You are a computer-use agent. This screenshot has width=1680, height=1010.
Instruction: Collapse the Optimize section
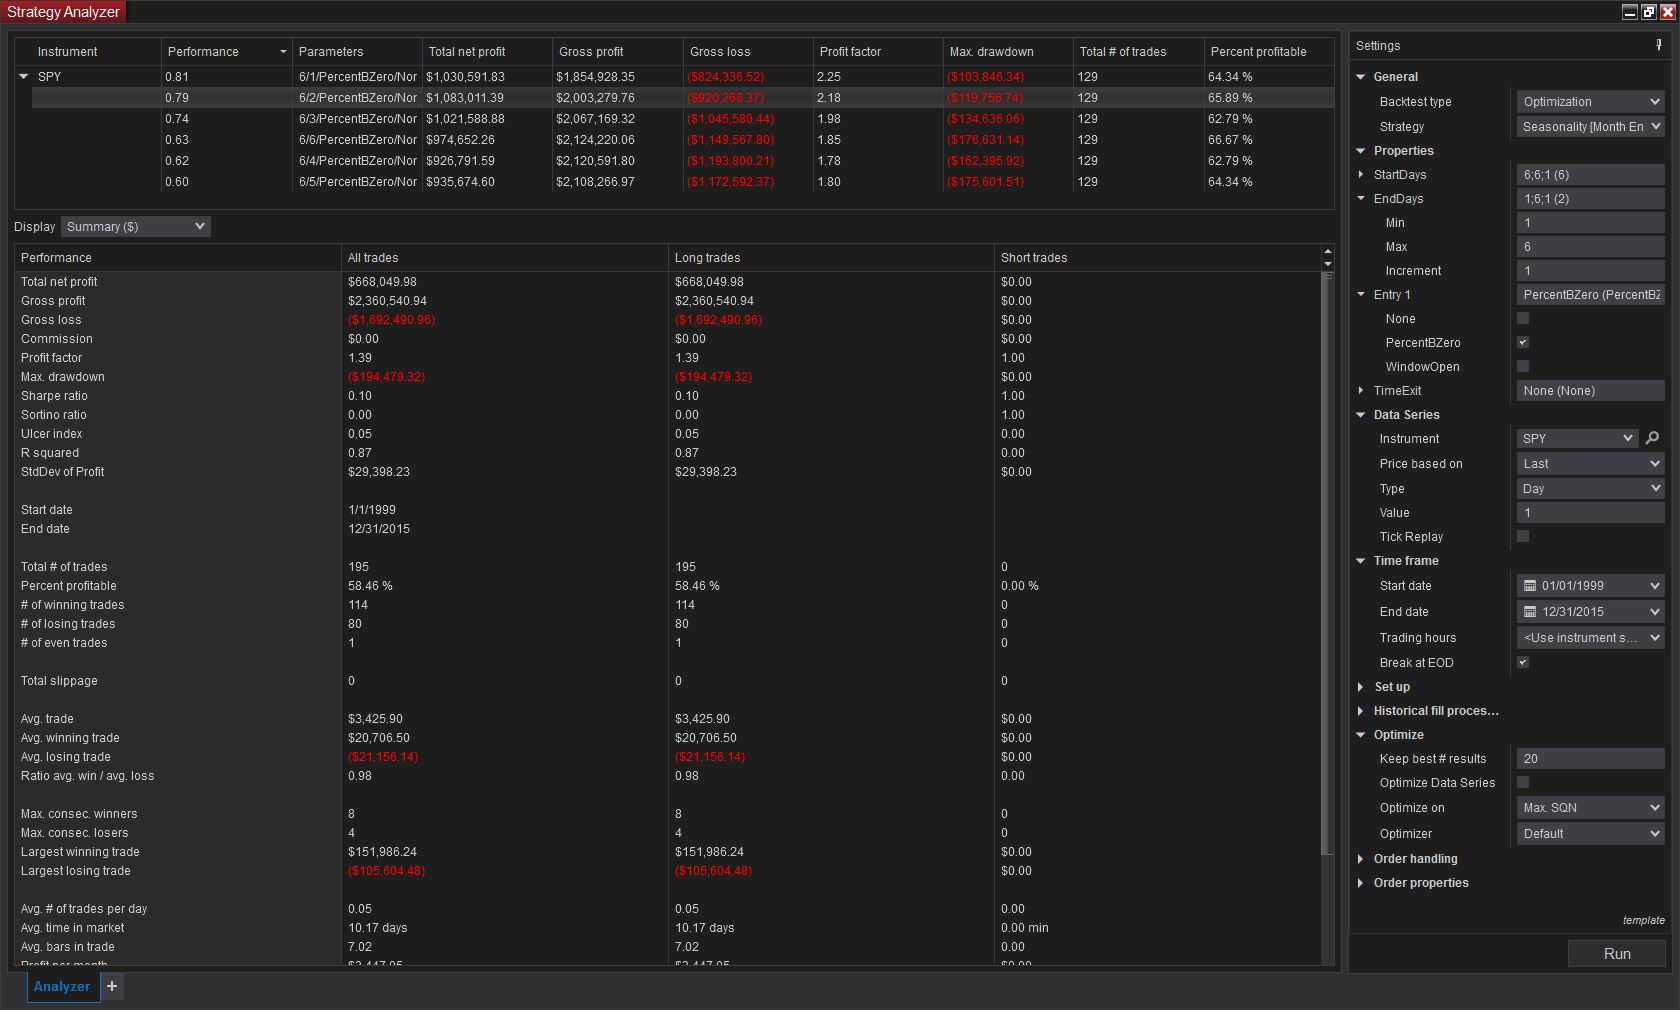[1361, 735]
